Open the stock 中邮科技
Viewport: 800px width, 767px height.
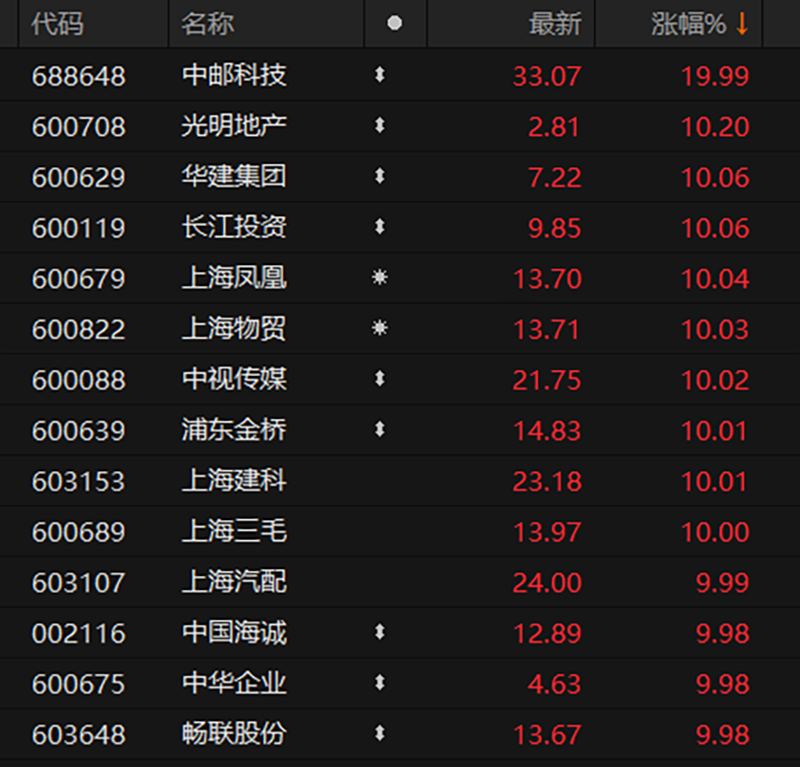[234, 75]
